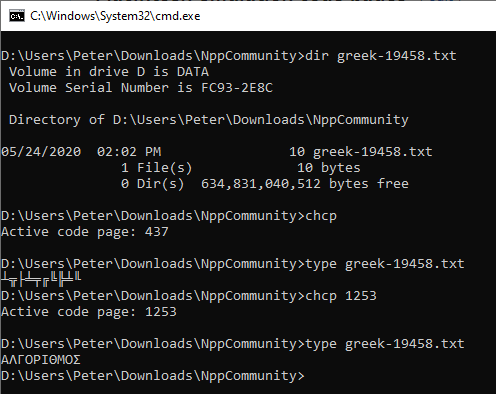The width and height of the screenshot is (496, 394).
Task: Click 'Active code page: 437' output
Action: point(85,232)
